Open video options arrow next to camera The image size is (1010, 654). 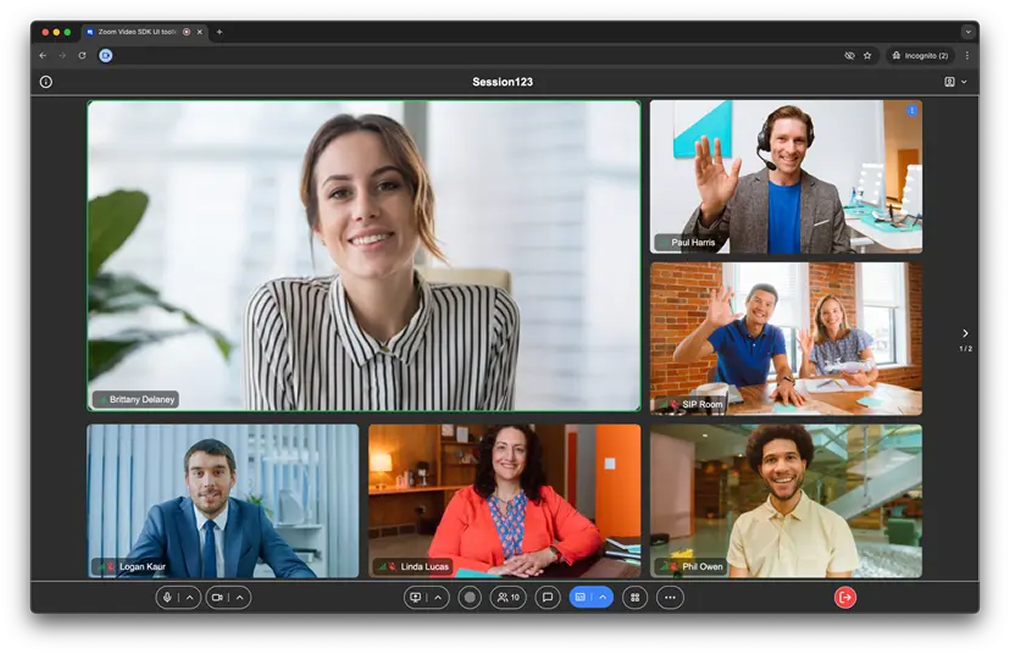click(240, 597)
